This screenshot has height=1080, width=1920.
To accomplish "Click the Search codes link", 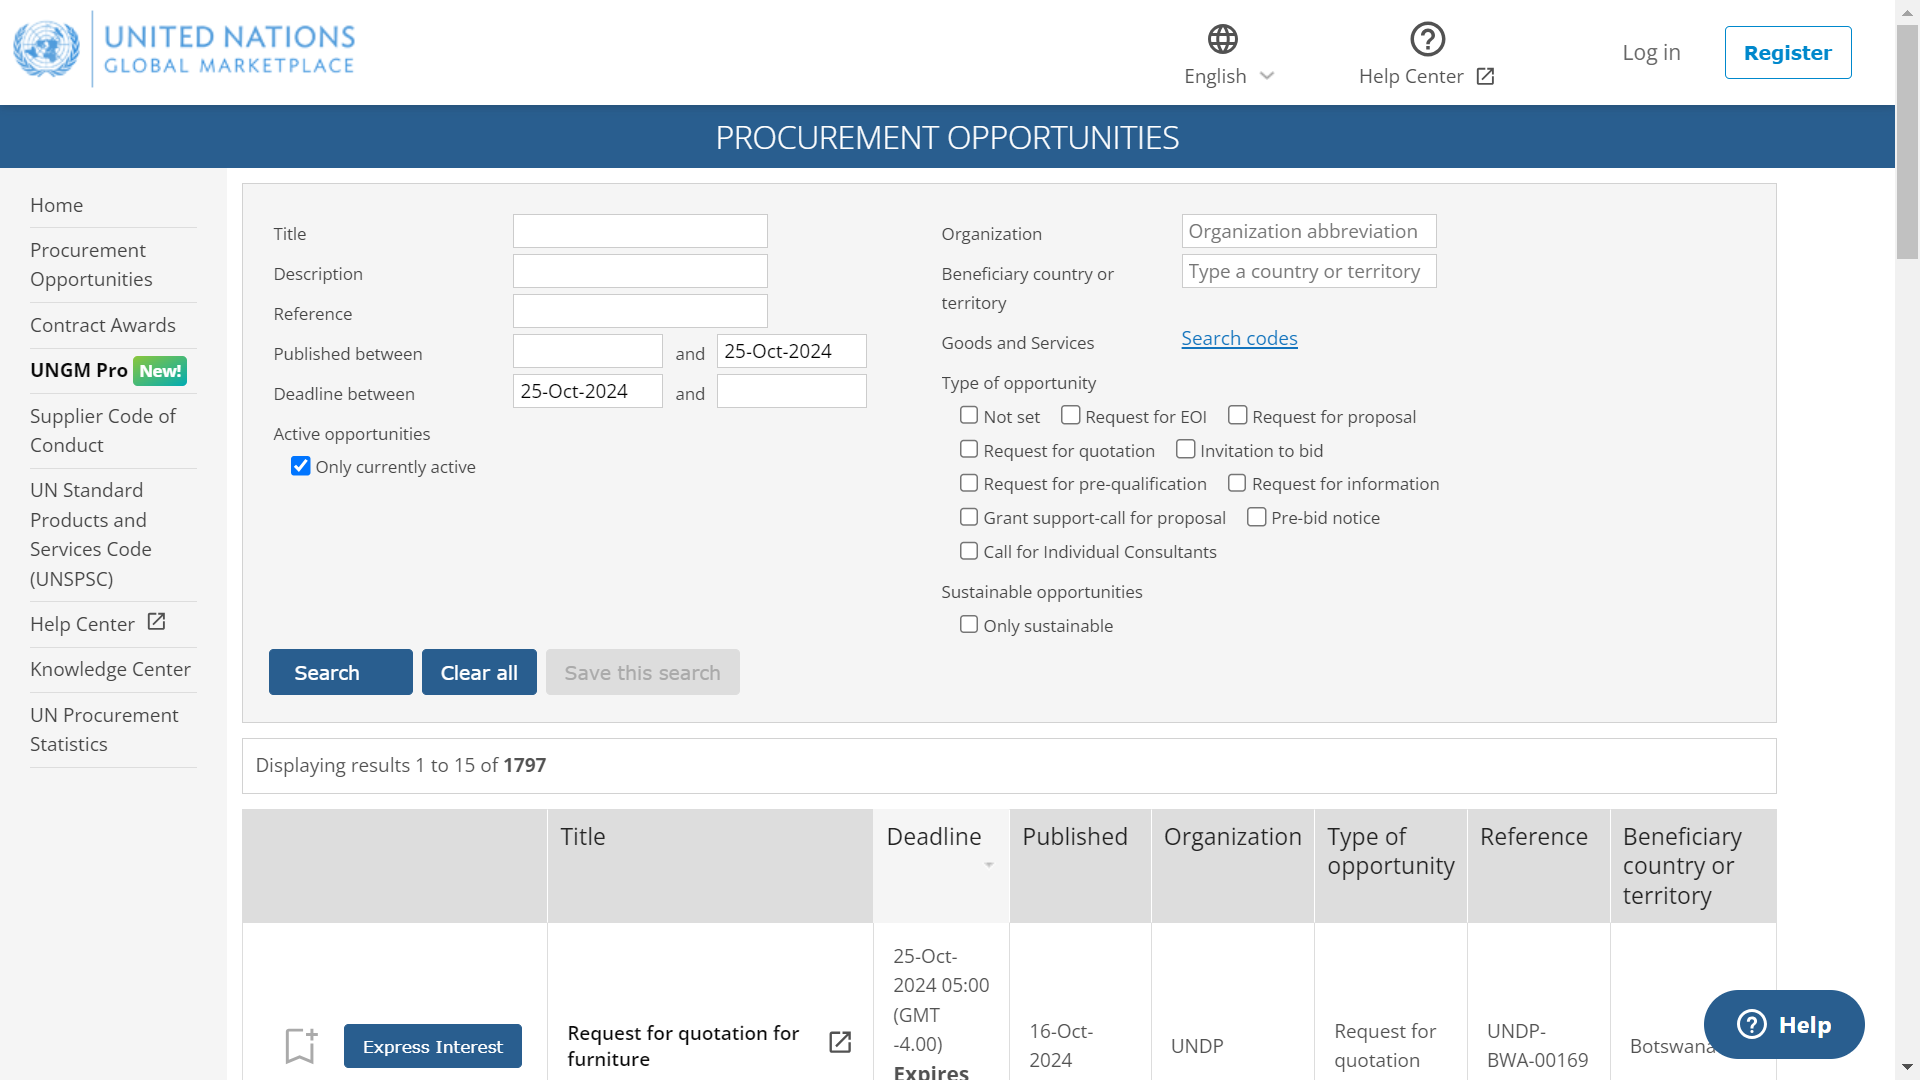I will click(1239, 338).
